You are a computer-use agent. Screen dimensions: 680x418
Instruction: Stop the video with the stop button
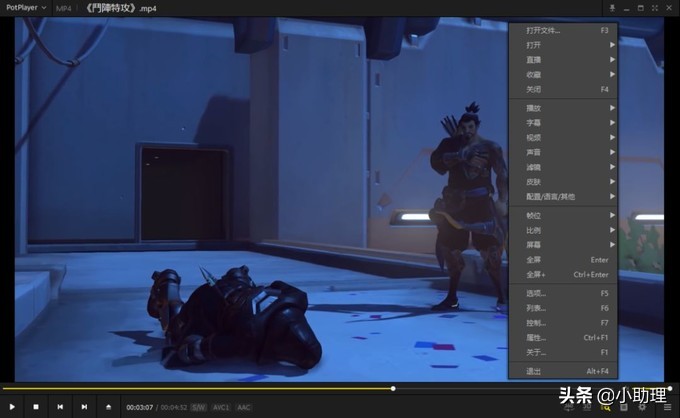(36, 407)
